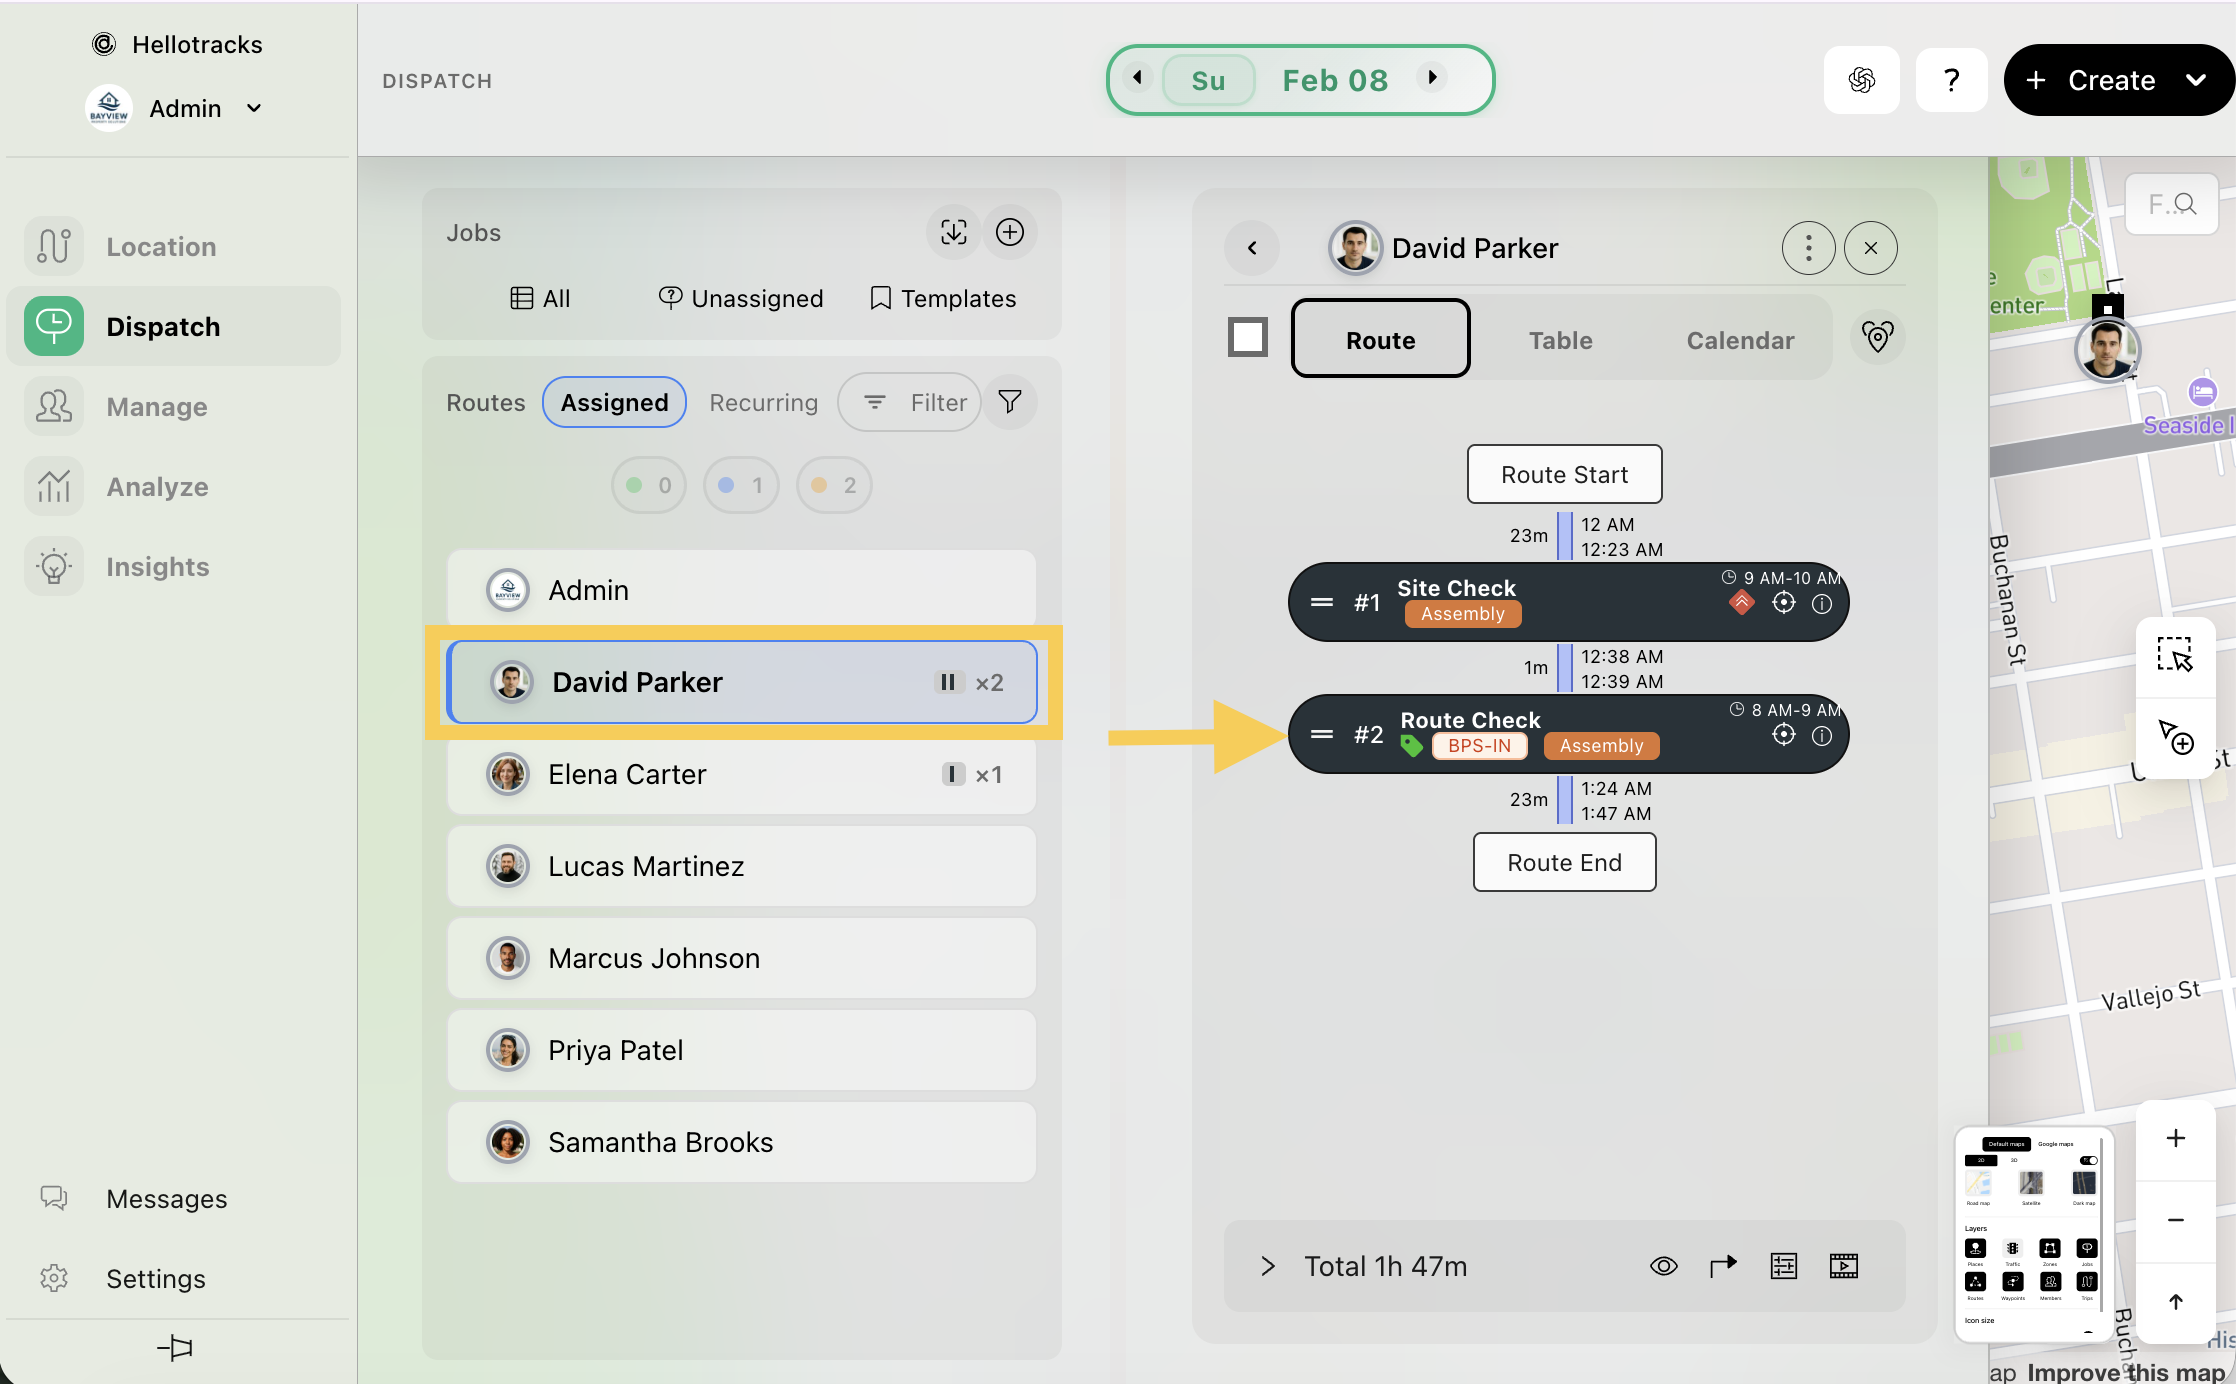Expand the Admin account dropdown
Image resolution: width=2236 pixels, height=1384 pixels.
click(x=254, y=108)
